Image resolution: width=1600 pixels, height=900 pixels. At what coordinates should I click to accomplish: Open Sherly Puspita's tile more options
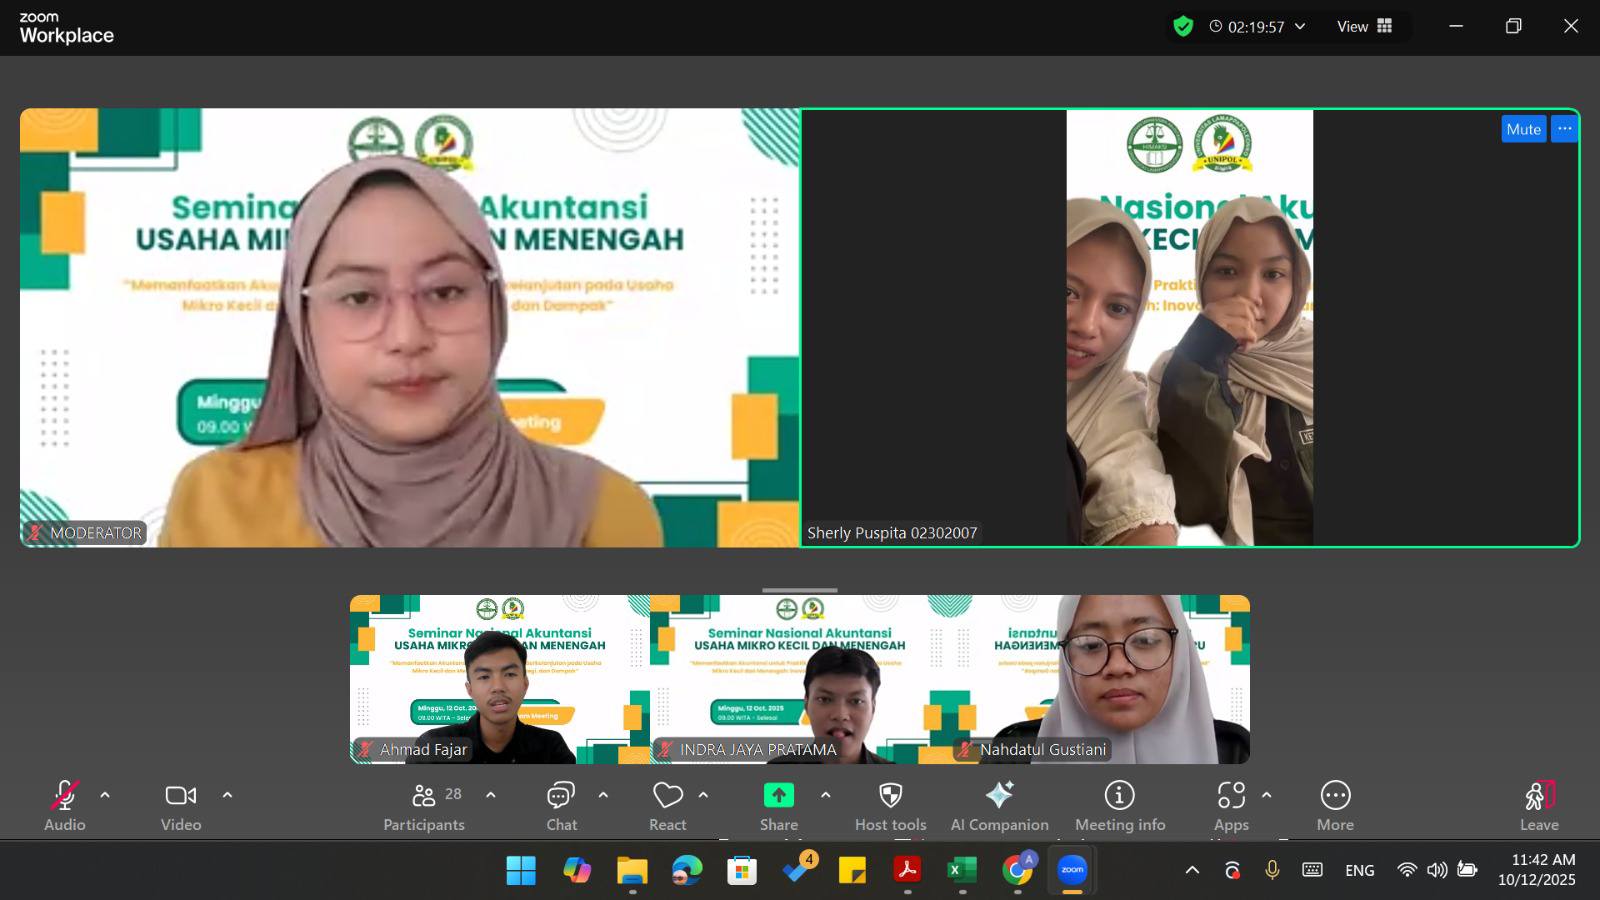coord(1564,129)
